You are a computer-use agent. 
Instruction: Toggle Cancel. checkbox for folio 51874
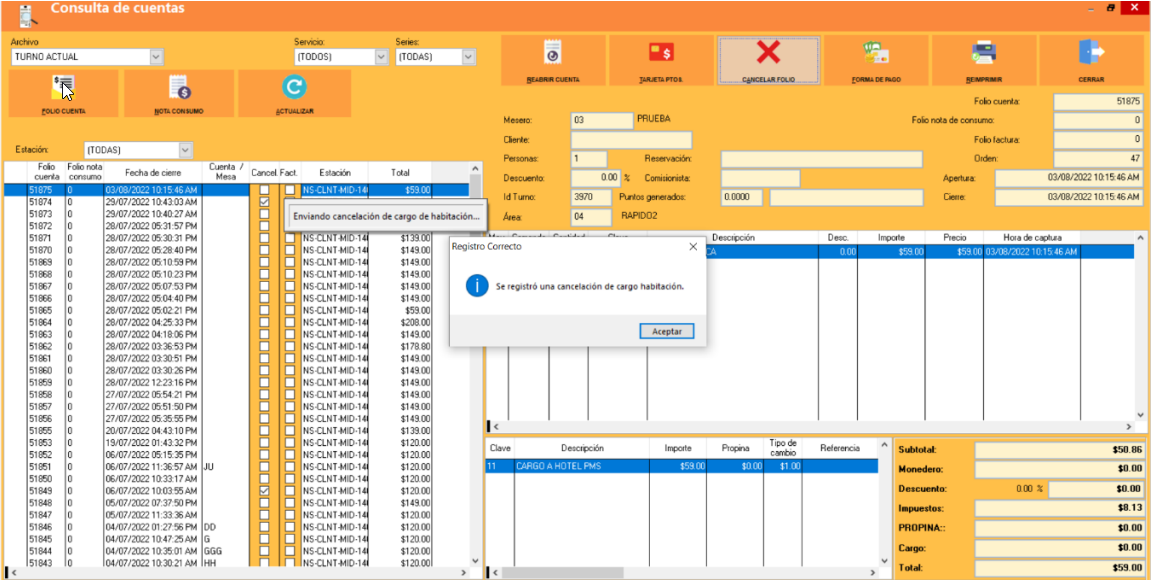pyautogui.click(x=264, y=202)
